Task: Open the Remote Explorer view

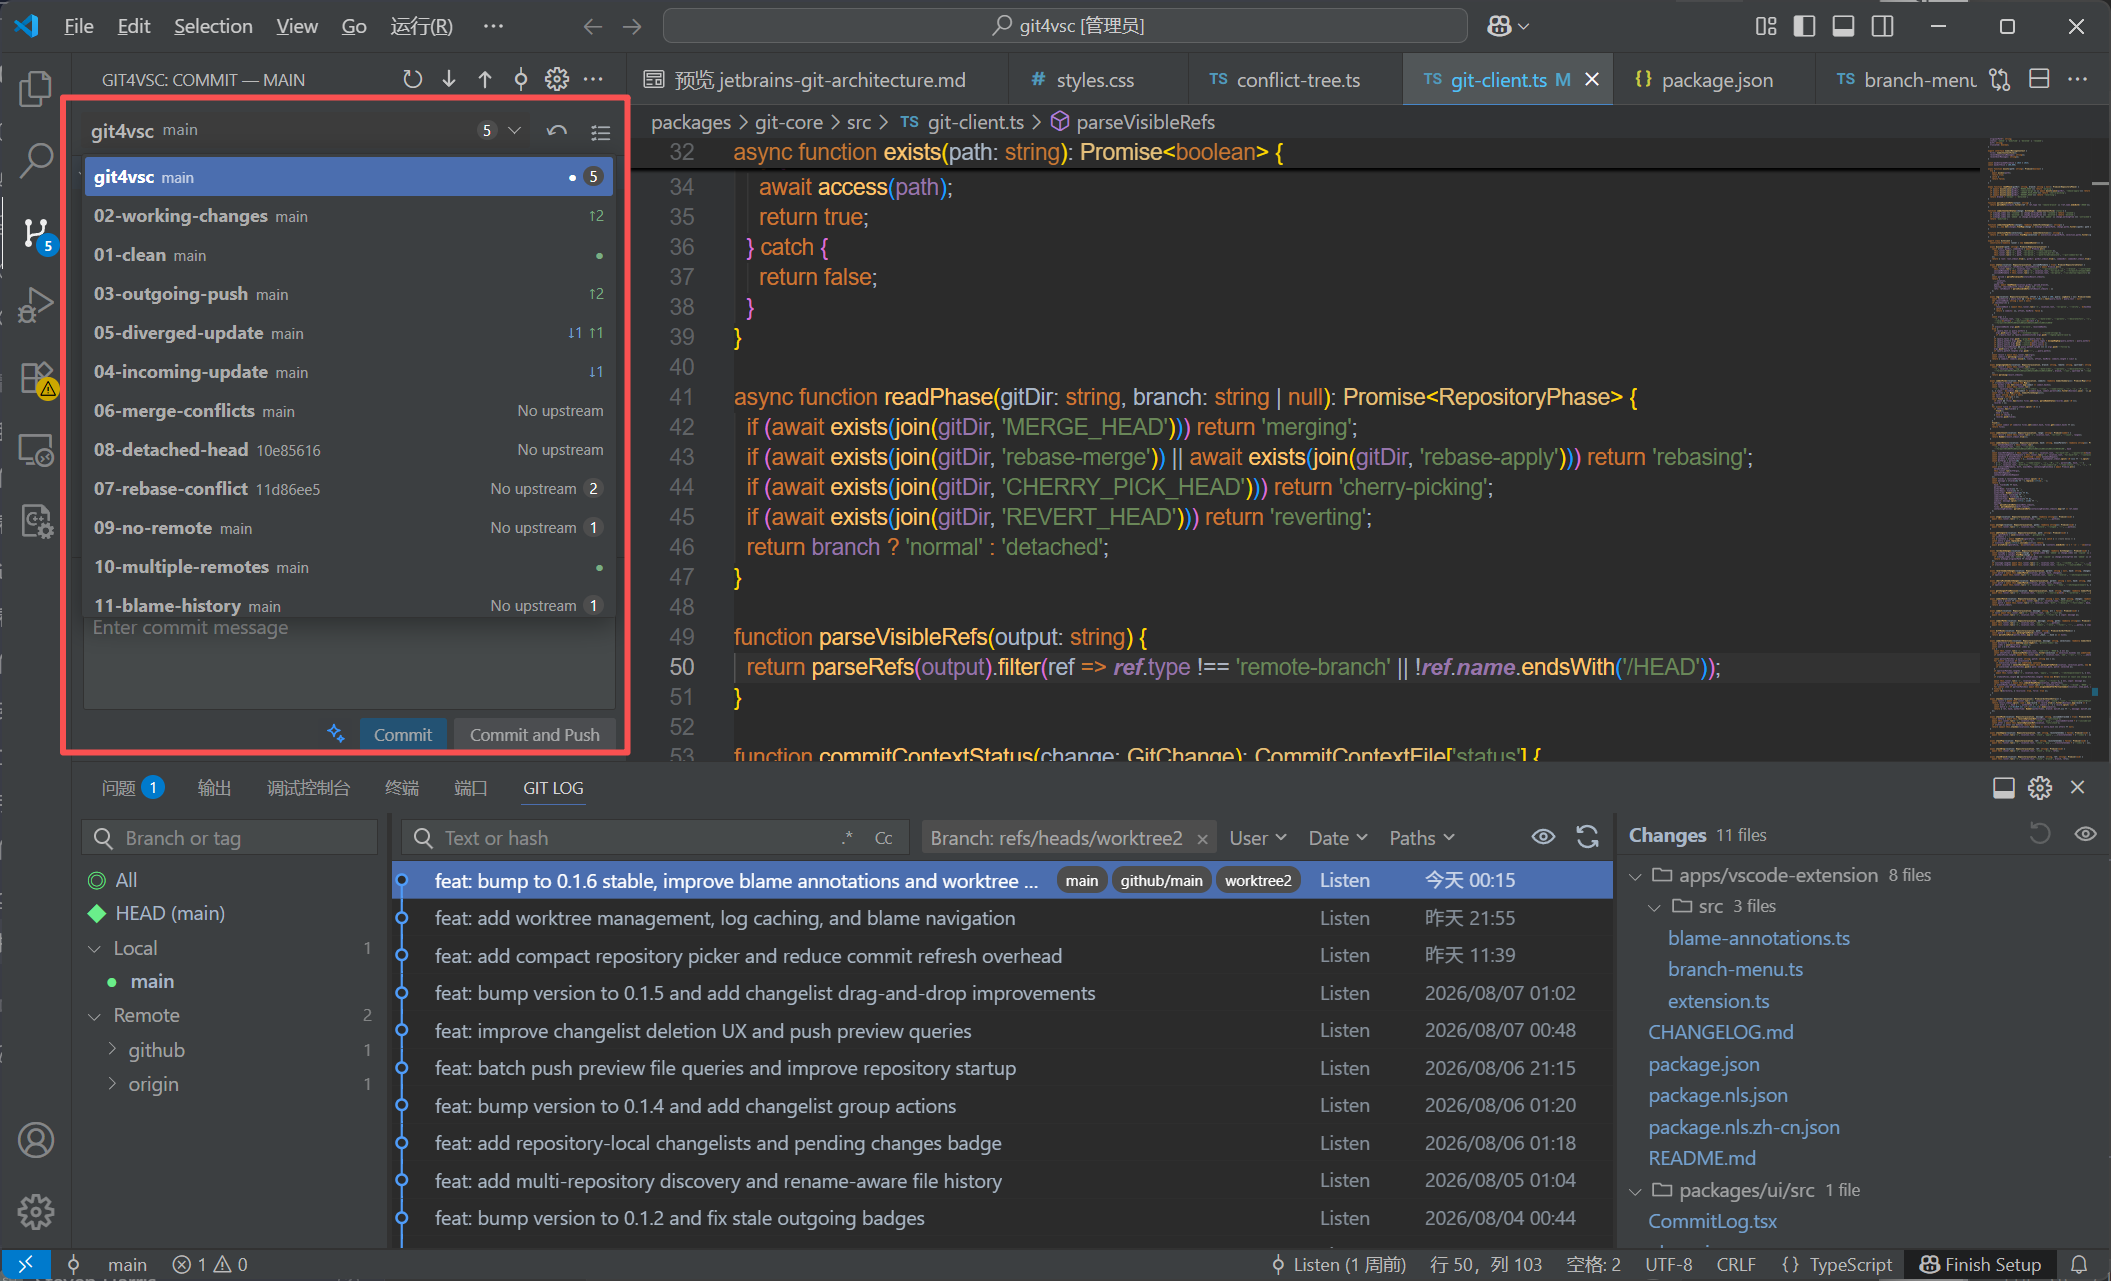Action: [x=36, y=450]
